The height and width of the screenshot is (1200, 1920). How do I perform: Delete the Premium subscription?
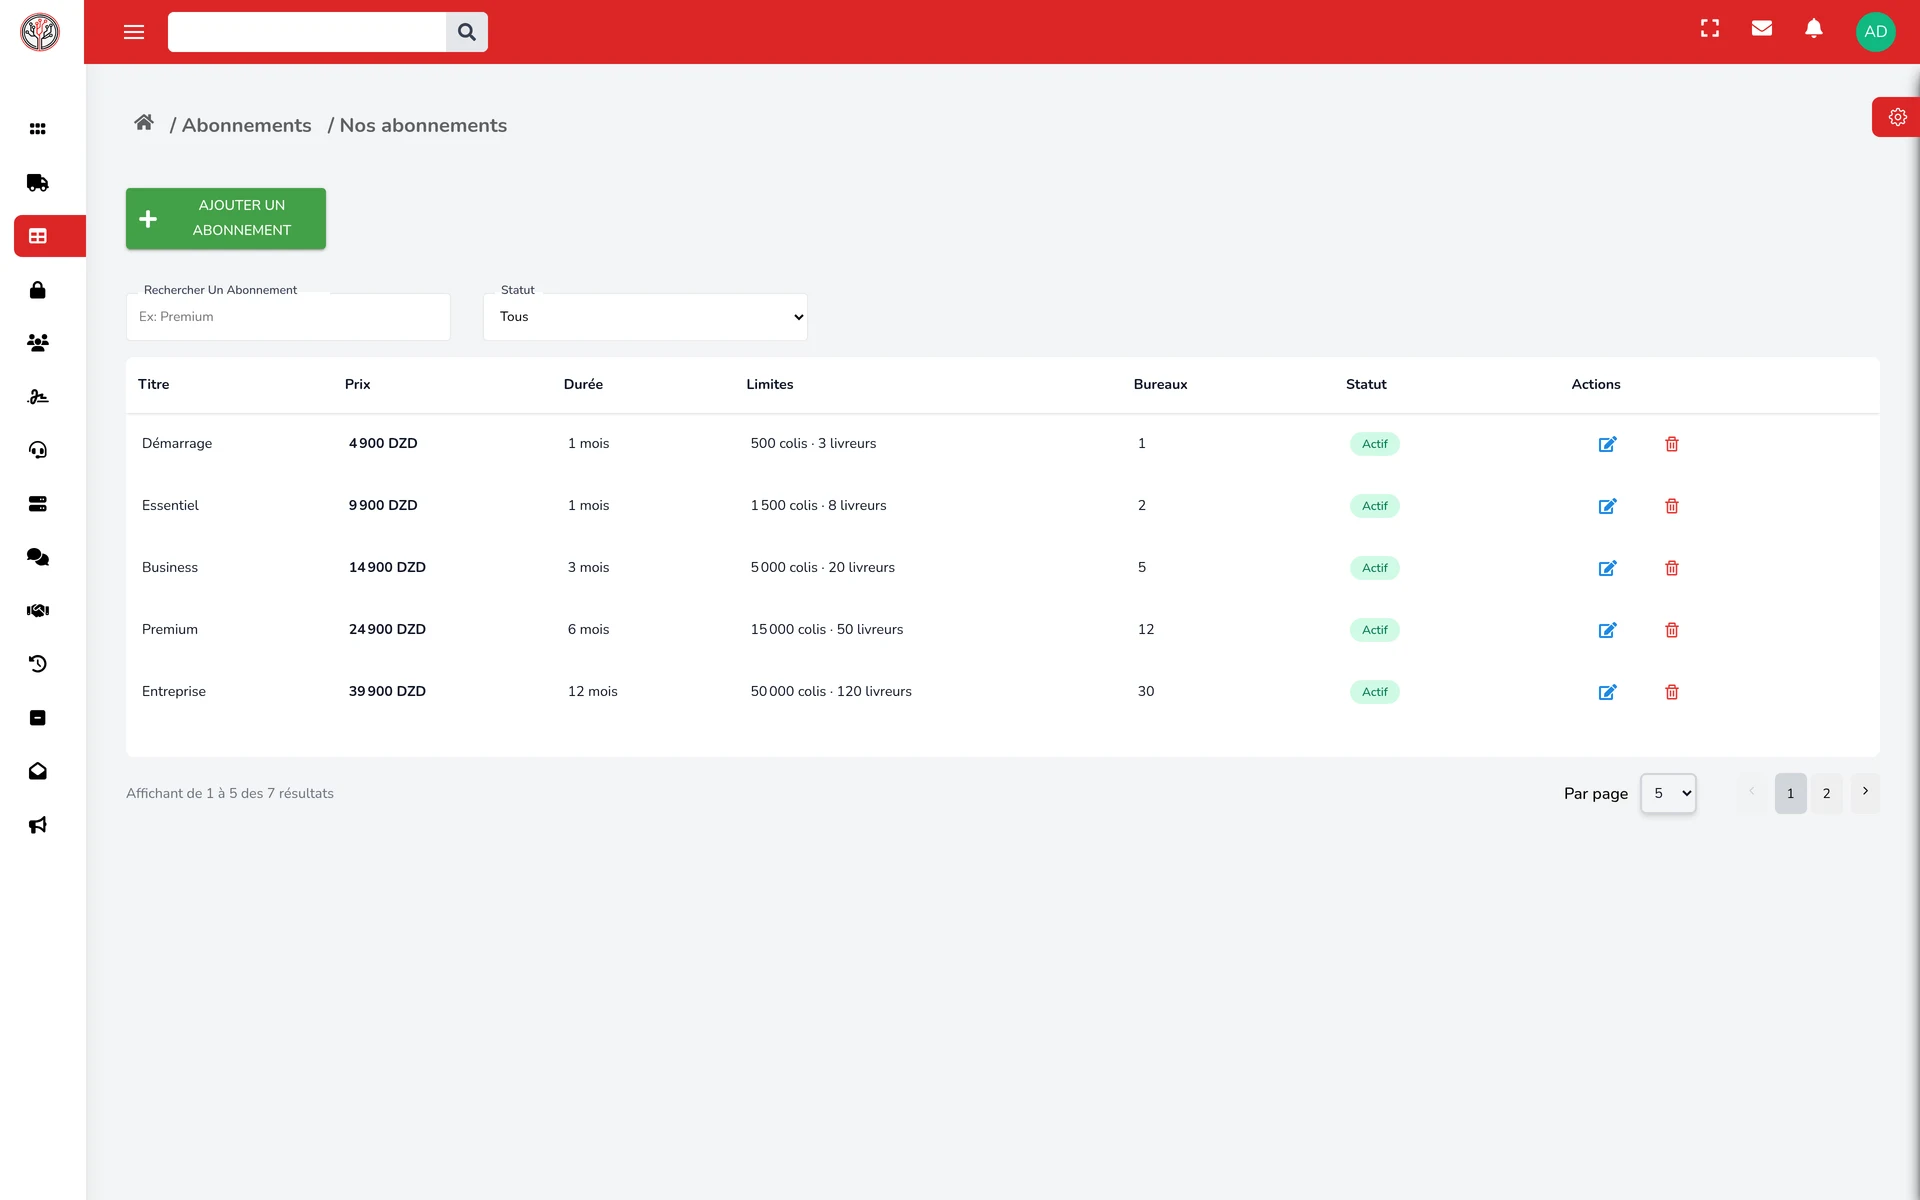point(1672,630)
